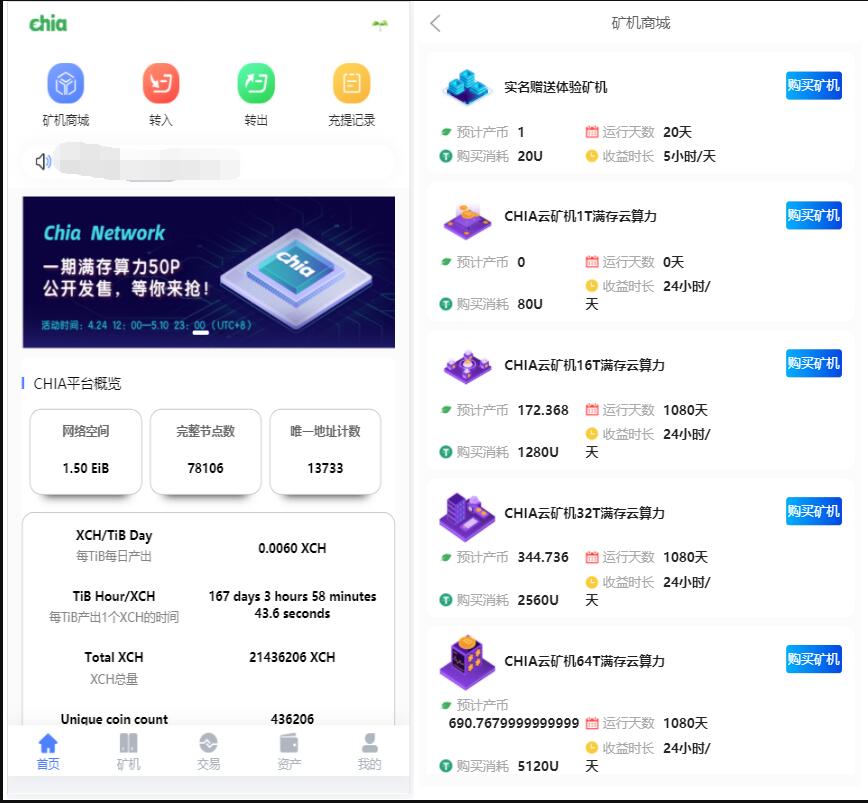Tap the green 转出 transfer-out icon
This screenshot has width=868, height=803.
[256, 84]
